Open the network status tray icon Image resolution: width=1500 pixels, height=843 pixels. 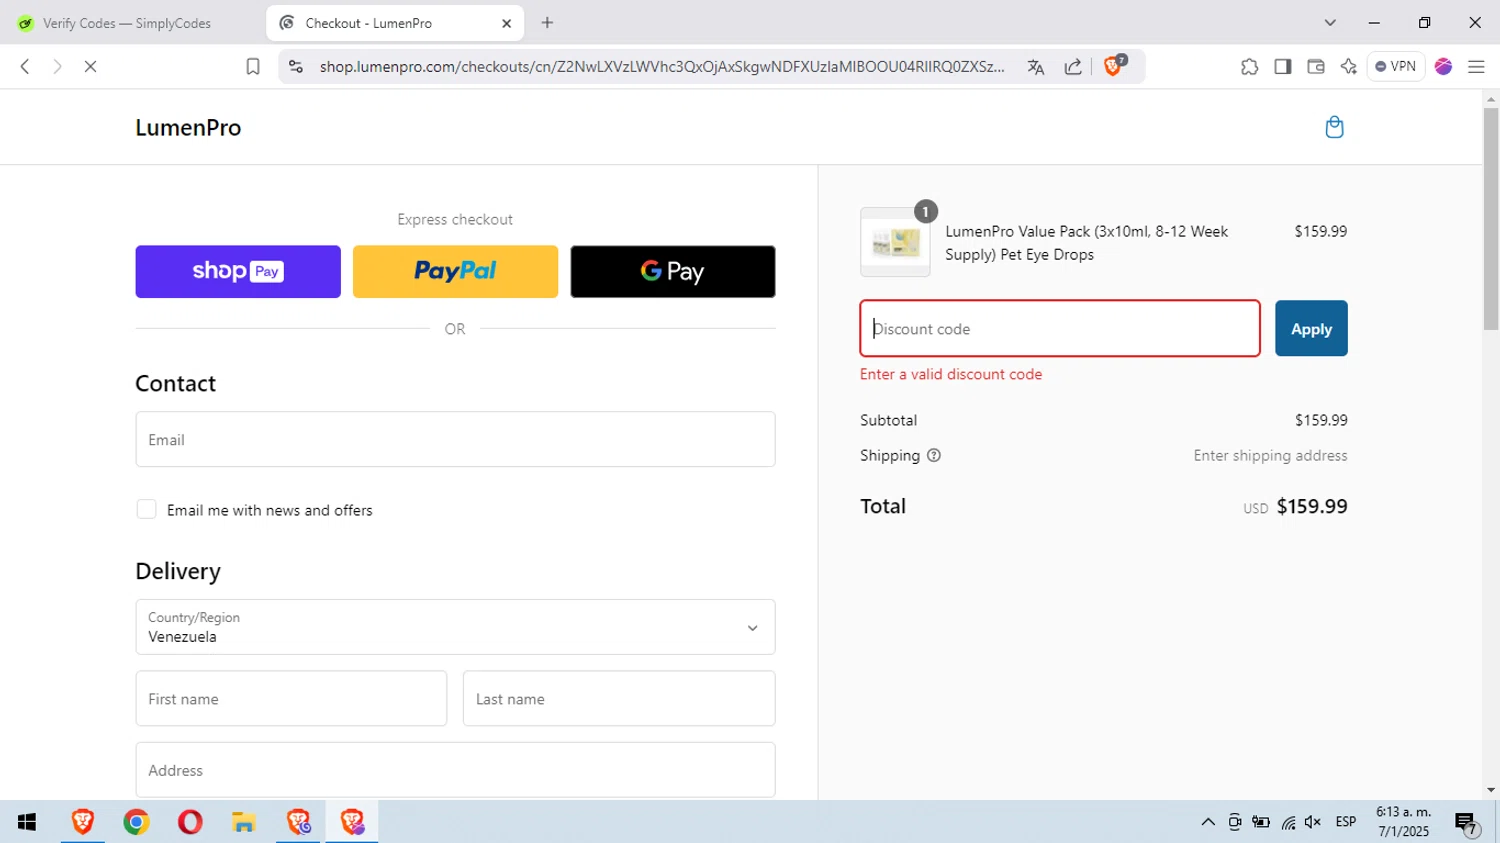(x=1288, y=822)
